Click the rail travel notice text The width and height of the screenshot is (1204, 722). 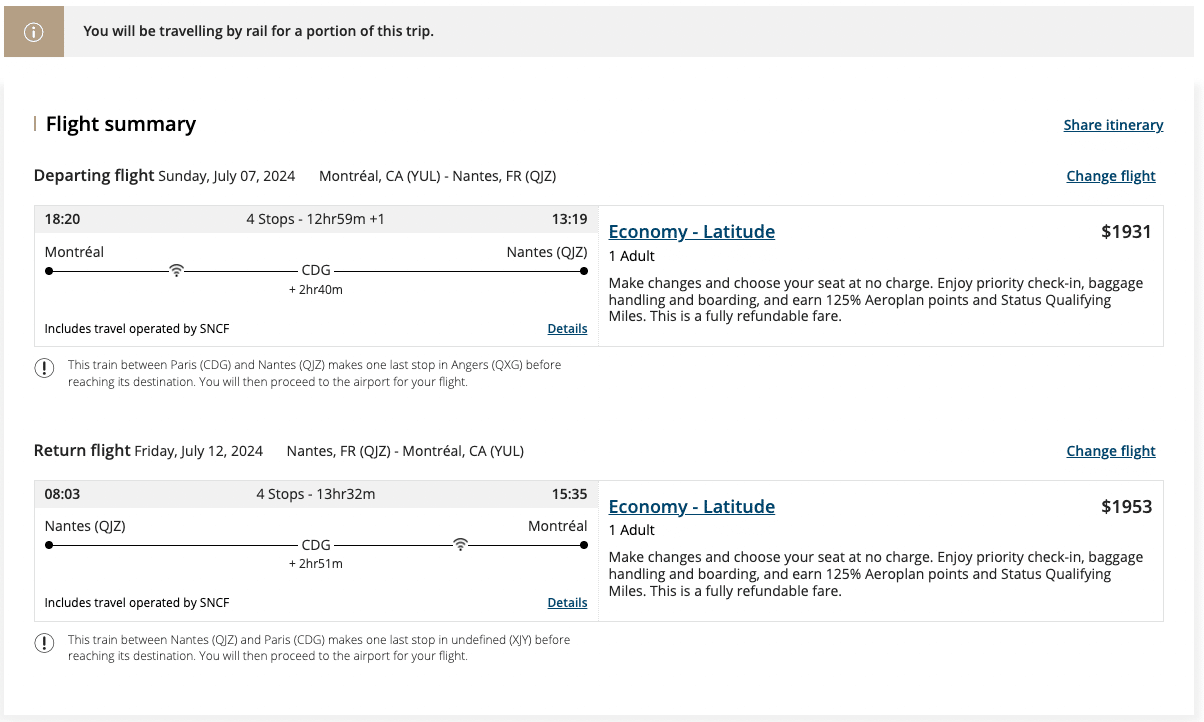click(x=258, y=31)
